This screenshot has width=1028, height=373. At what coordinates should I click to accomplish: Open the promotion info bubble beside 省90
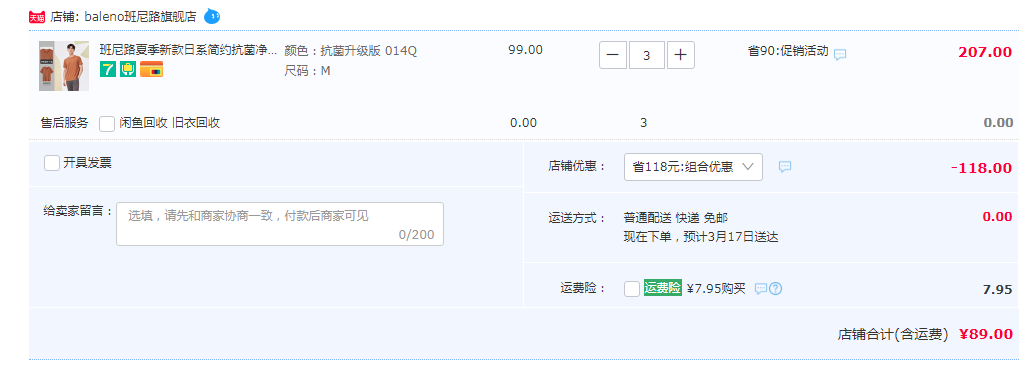click(x=840, y=54)
